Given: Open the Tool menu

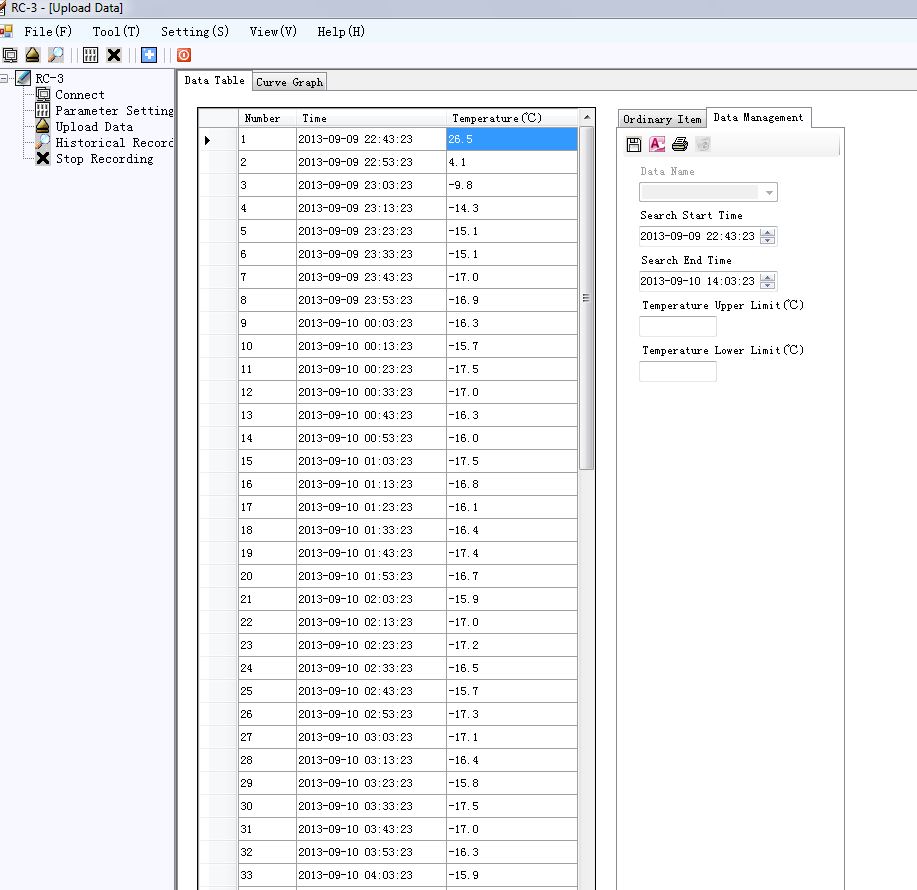Looking at the screenshot, I should click(116, 32).
